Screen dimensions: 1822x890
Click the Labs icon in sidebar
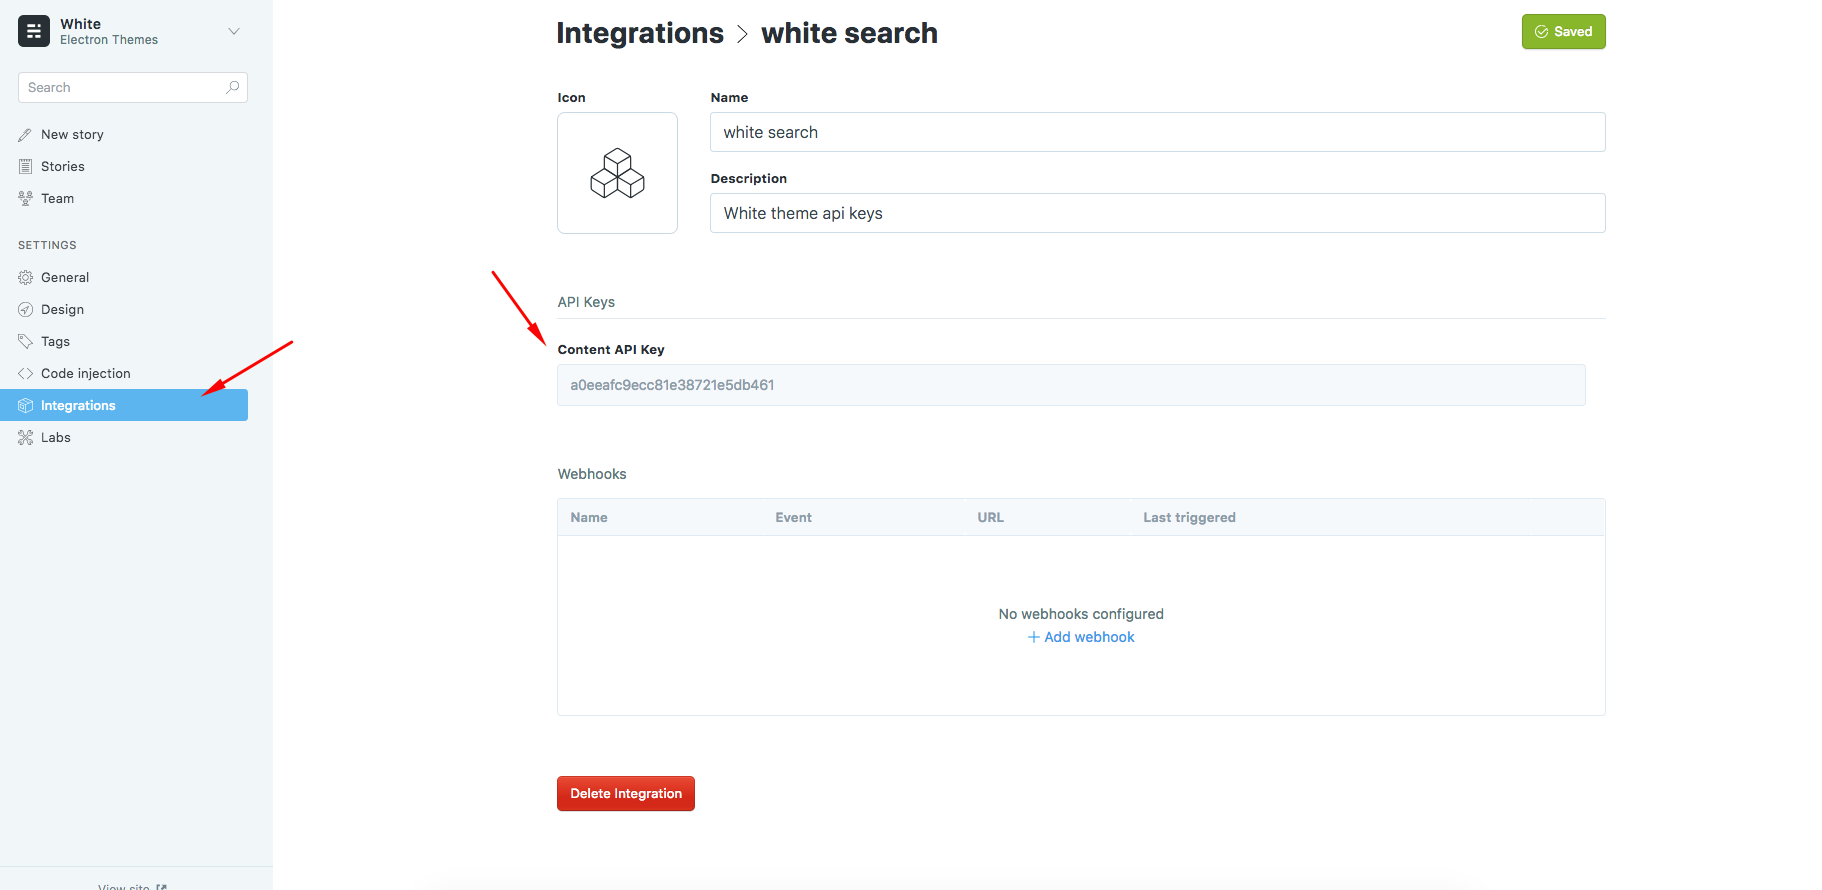click(x=25, y=438)
